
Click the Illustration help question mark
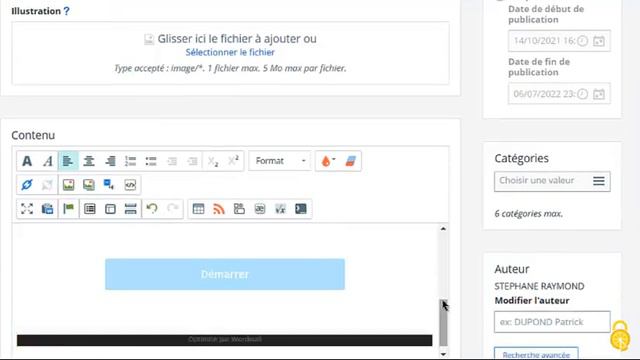click(67, 11)
